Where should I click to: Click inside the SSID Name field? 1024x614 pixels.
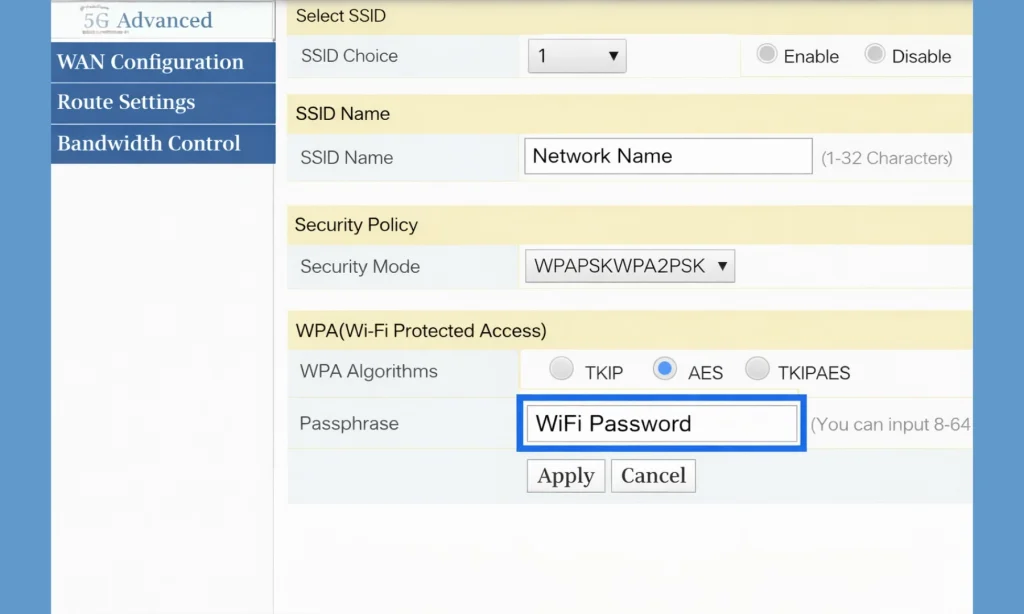coord(667,156)
